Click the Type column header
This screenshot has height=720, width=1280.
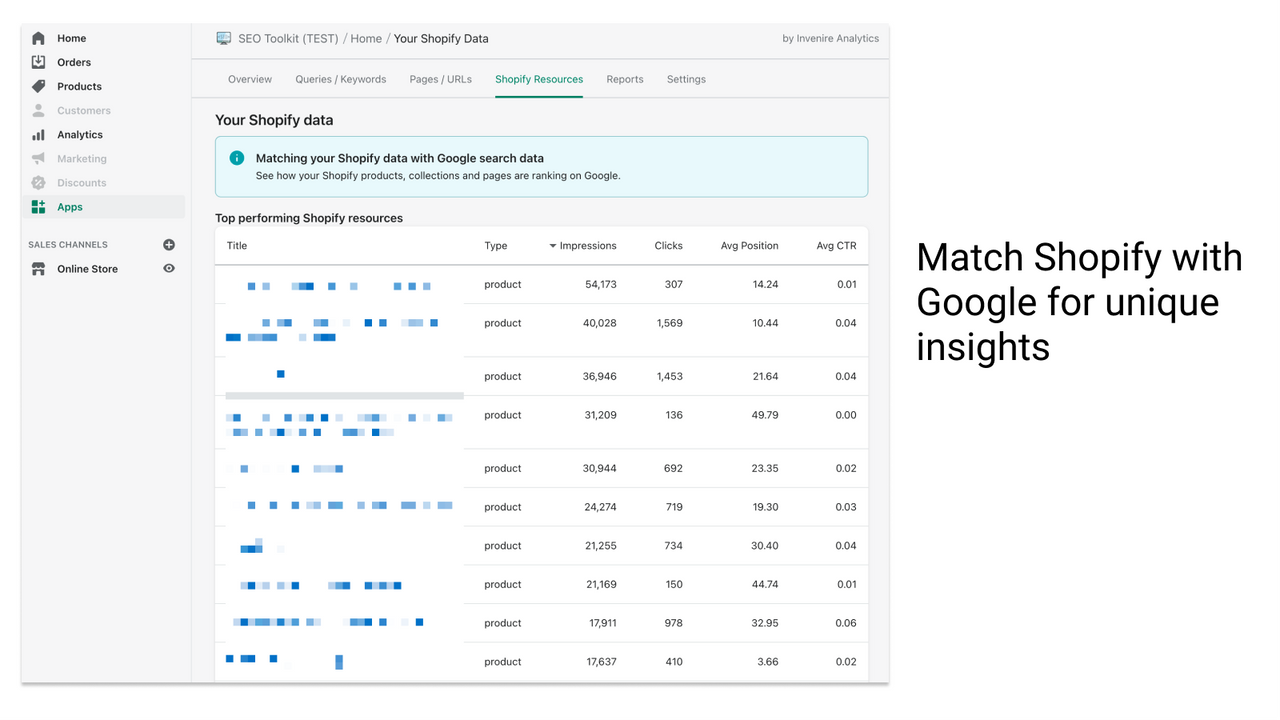click(496, 246)
